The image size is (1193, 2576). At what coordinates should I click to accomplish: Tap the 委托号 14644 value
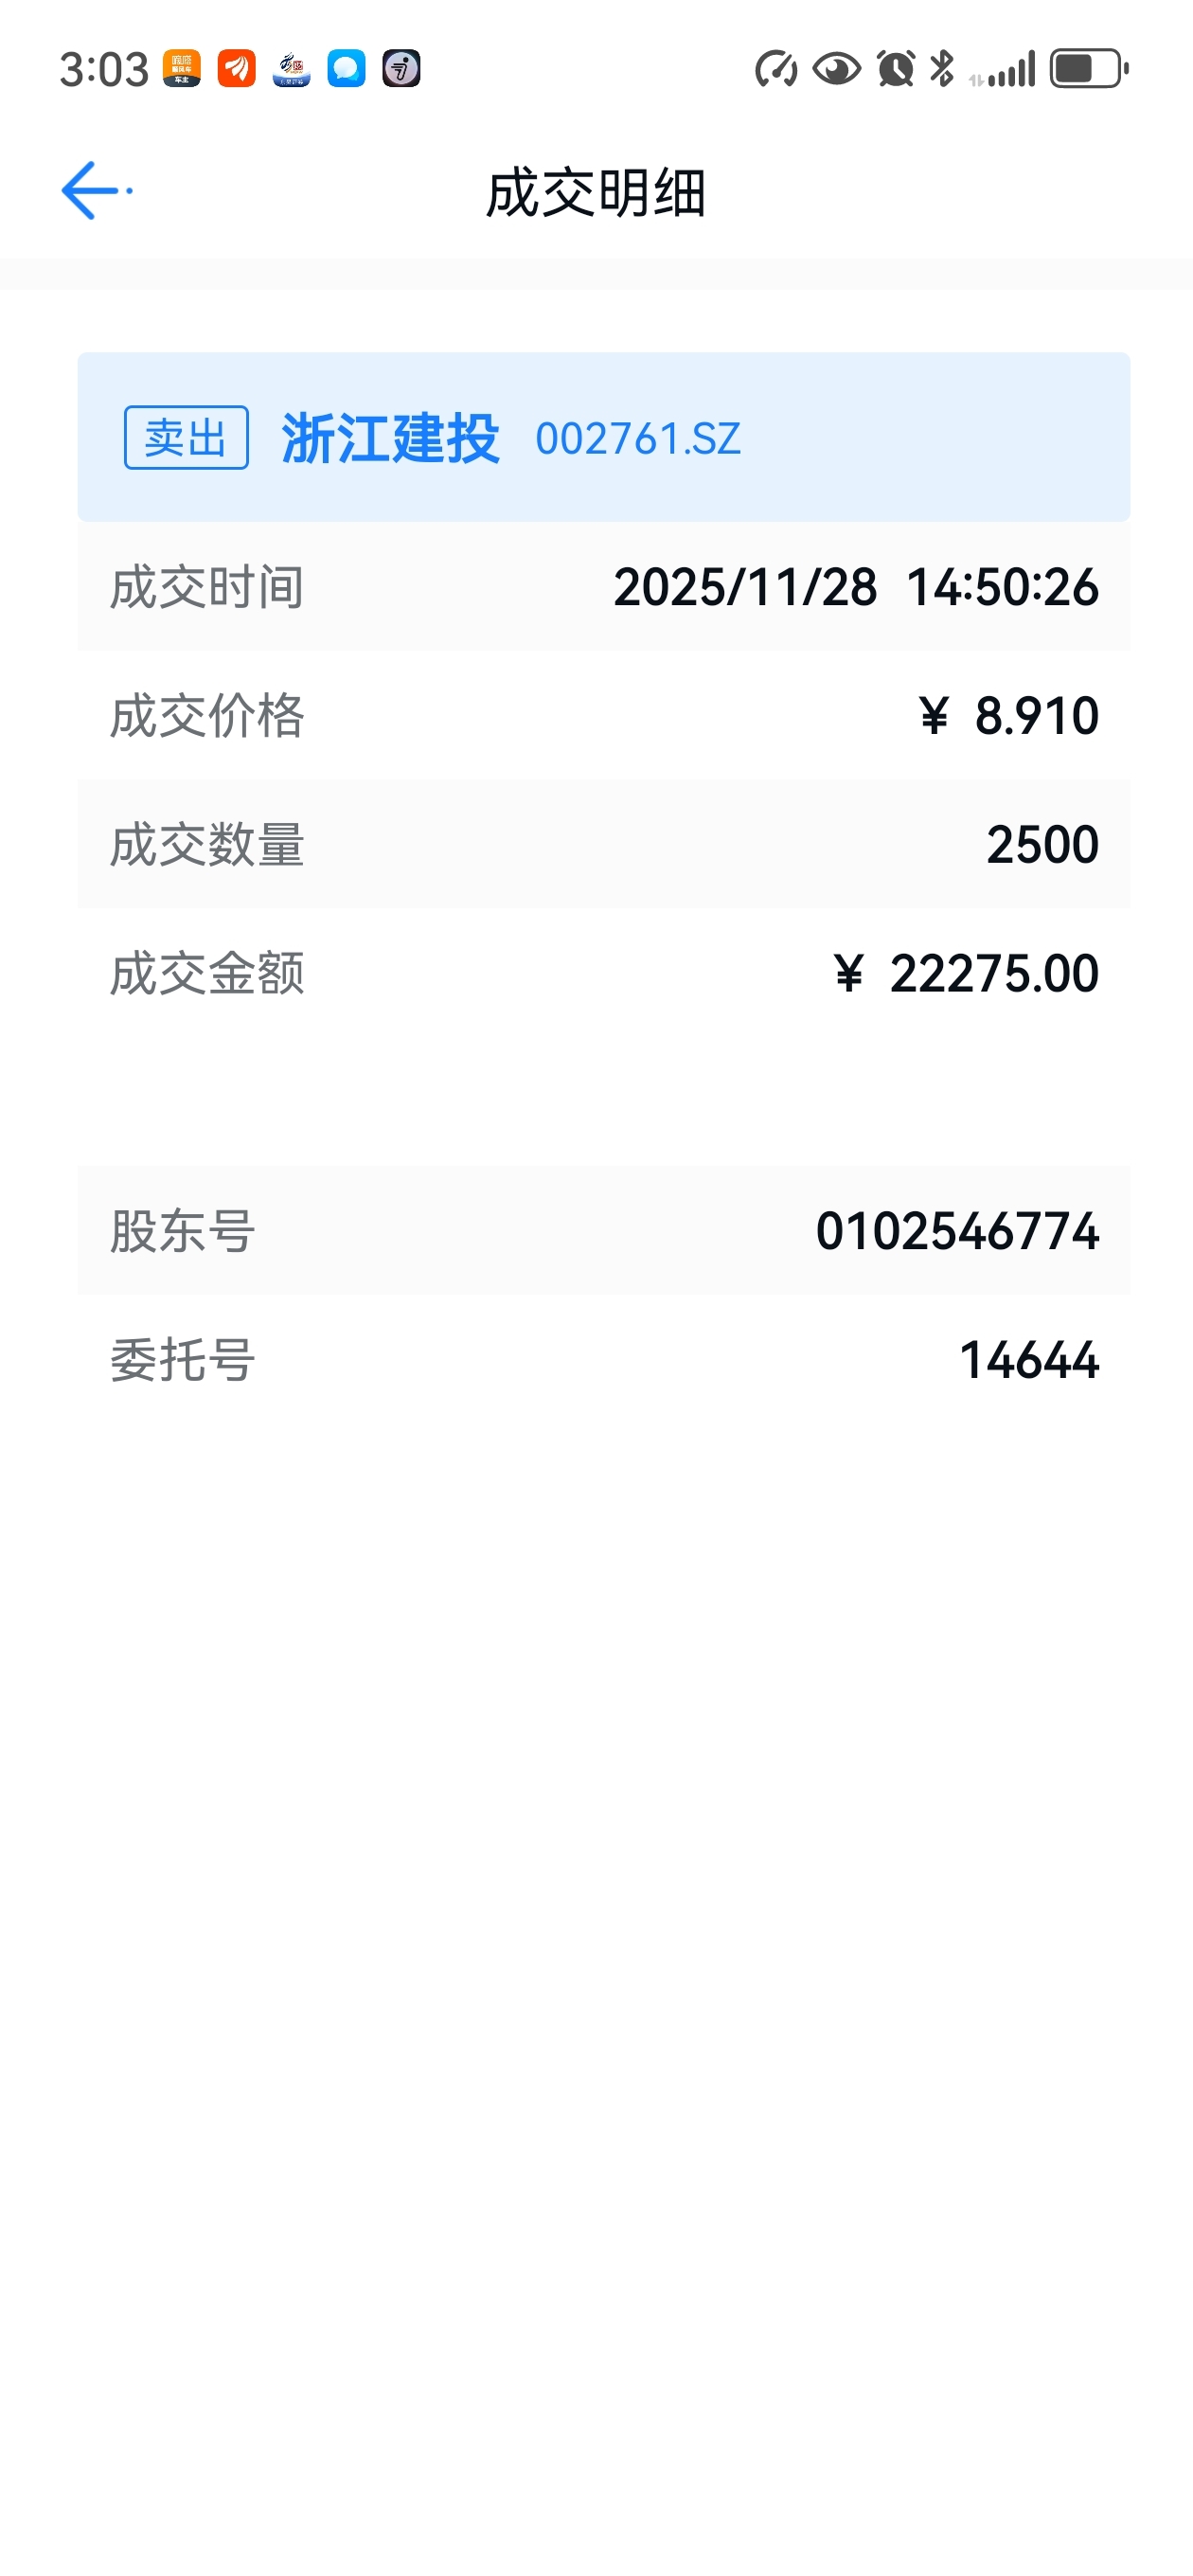[1029, 1360]
